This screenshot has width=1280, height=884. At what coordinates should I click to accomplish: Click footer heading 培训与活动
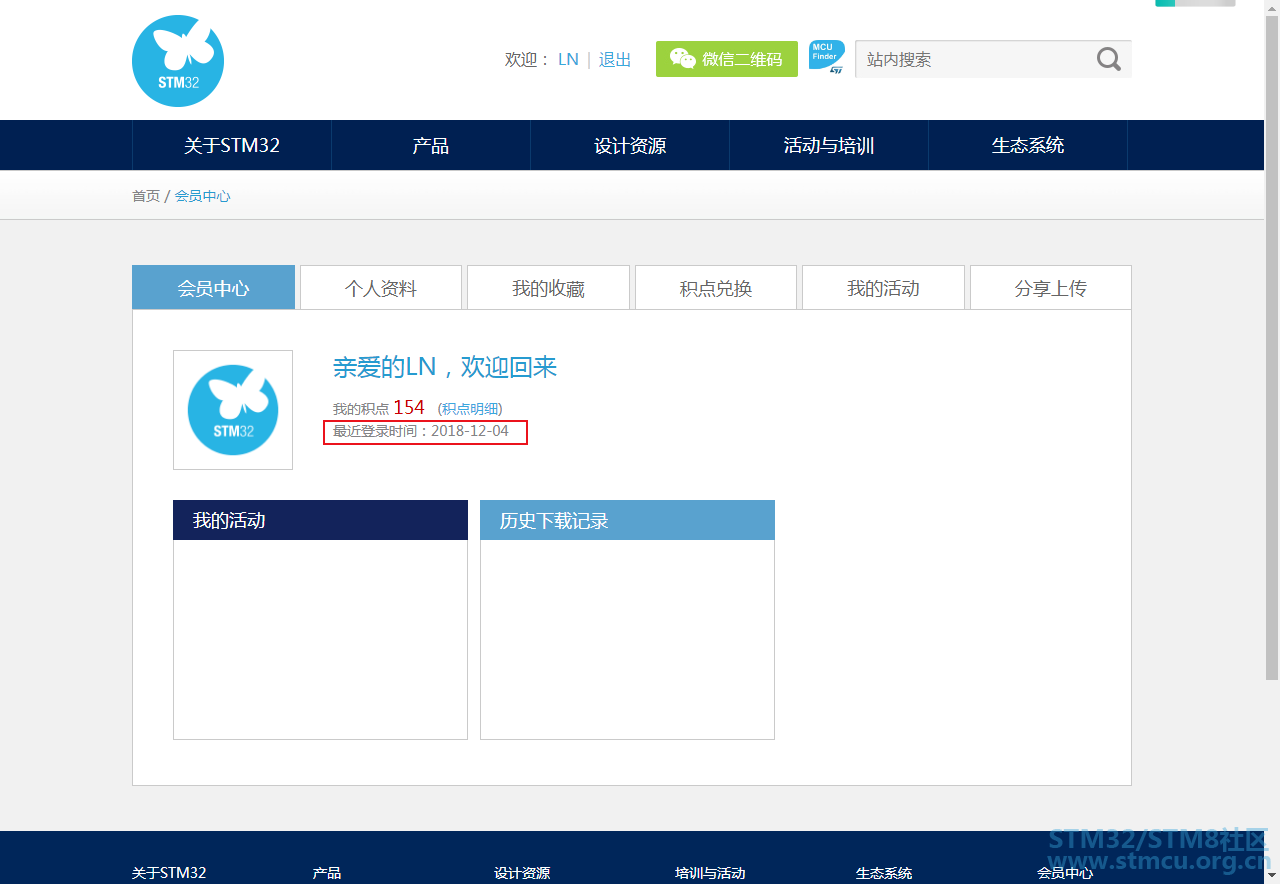[710, 873]
